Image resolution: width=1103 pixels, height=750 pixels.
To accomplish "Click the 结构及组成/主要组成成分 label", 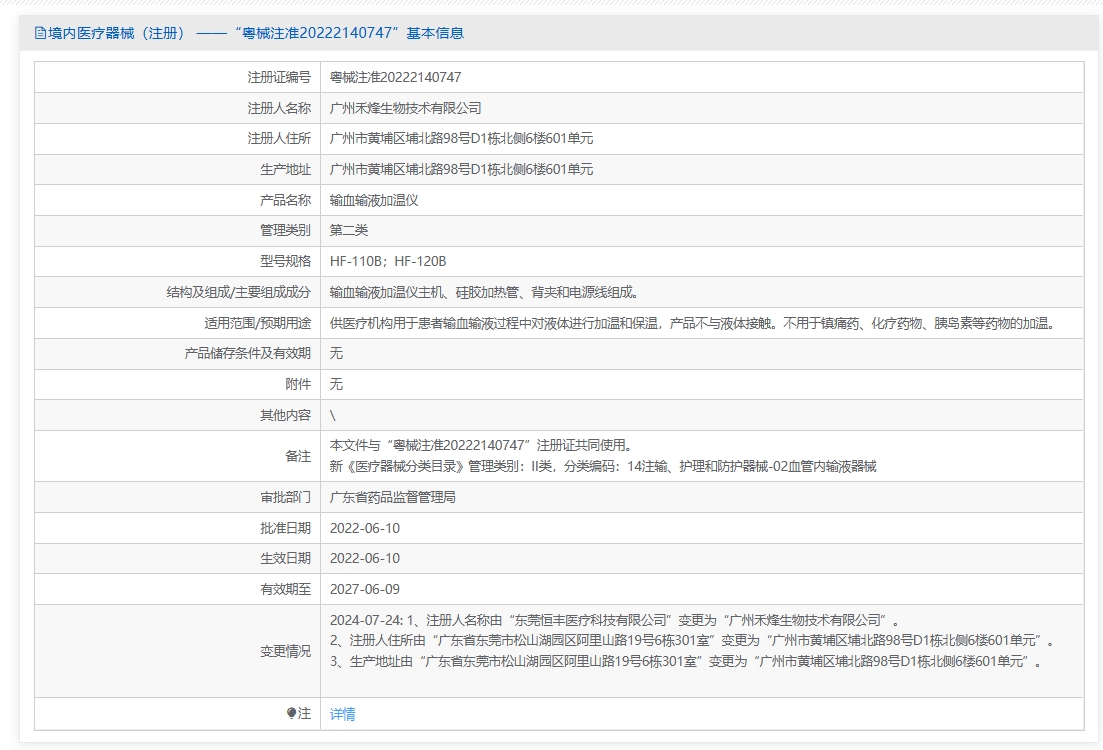I will point(238,293).
